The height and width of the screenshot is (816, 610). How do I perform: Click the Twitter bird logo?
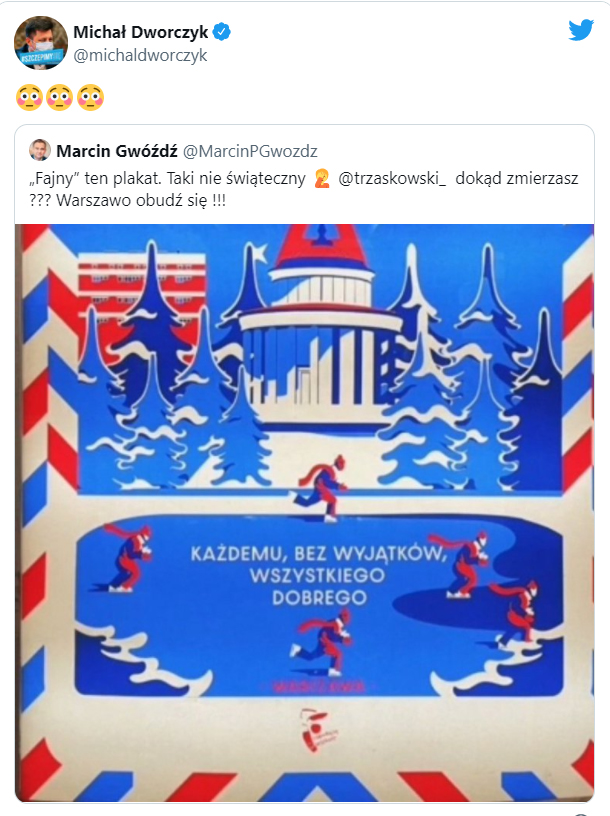coord(581,30)
